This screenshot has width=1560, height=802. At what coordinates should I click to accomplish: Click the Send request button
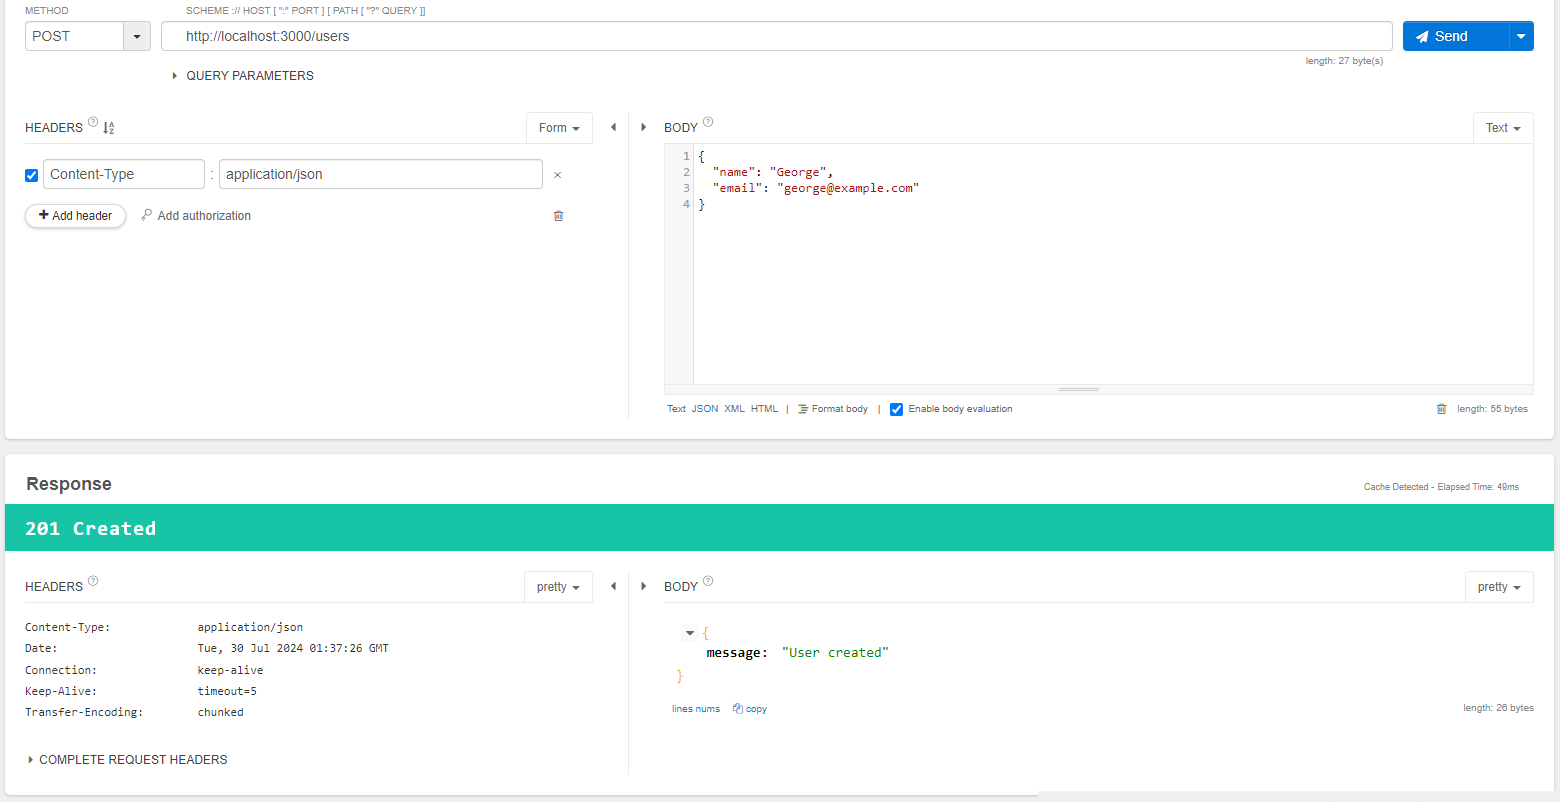click(x=1455, y=36)
